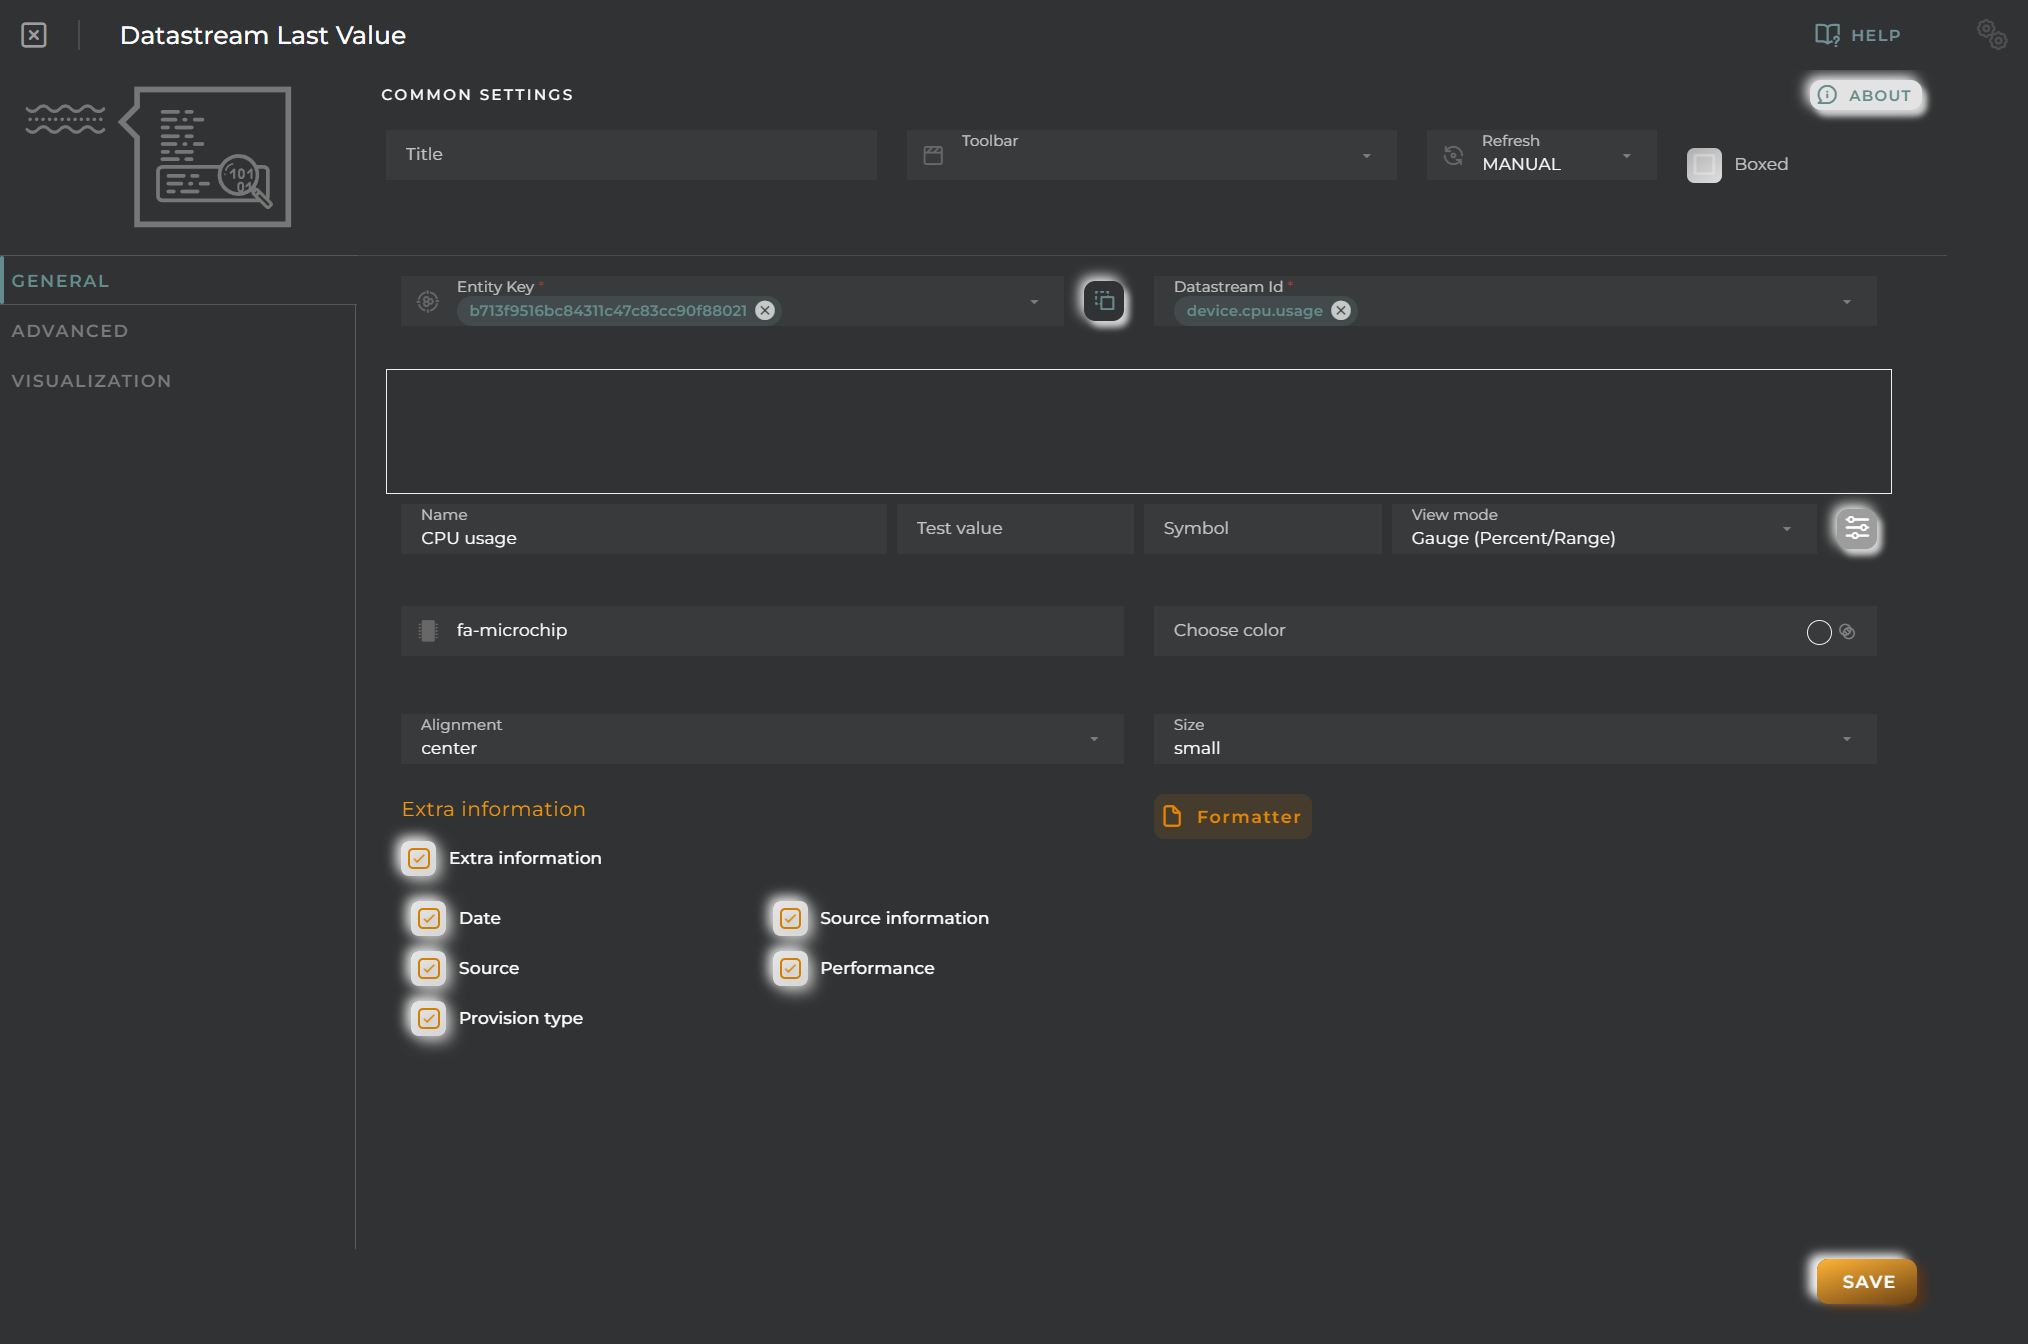Click the Choose color field
The image size is (2028, 1344).
[x=1515, y=631]
